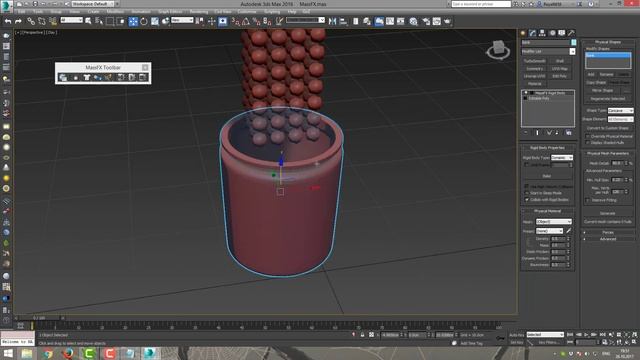Open the Display command panel tab

click(562, 33)
